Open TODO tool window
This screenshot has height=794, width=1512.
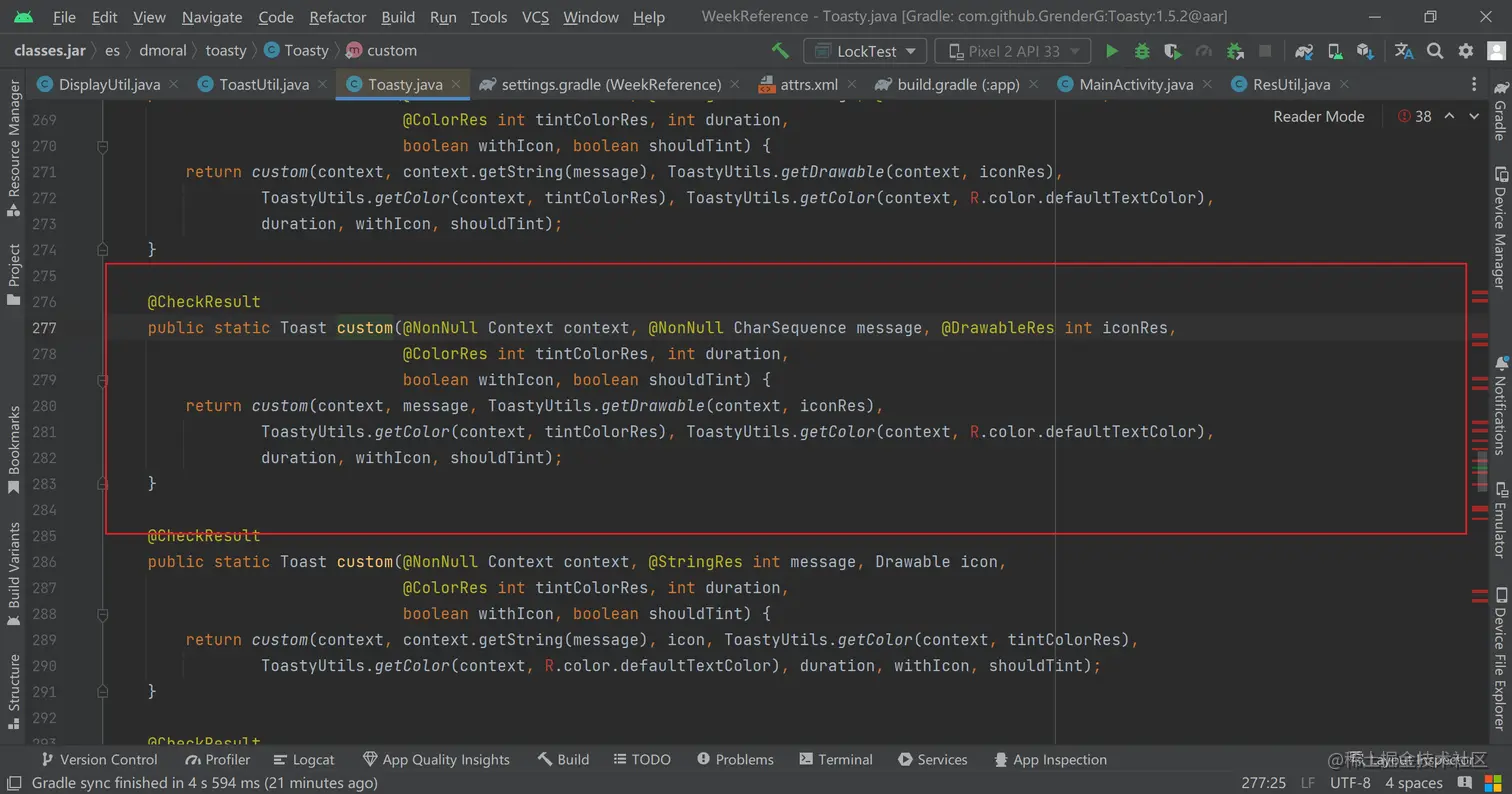pyautogui.click(x=642, y=759)
